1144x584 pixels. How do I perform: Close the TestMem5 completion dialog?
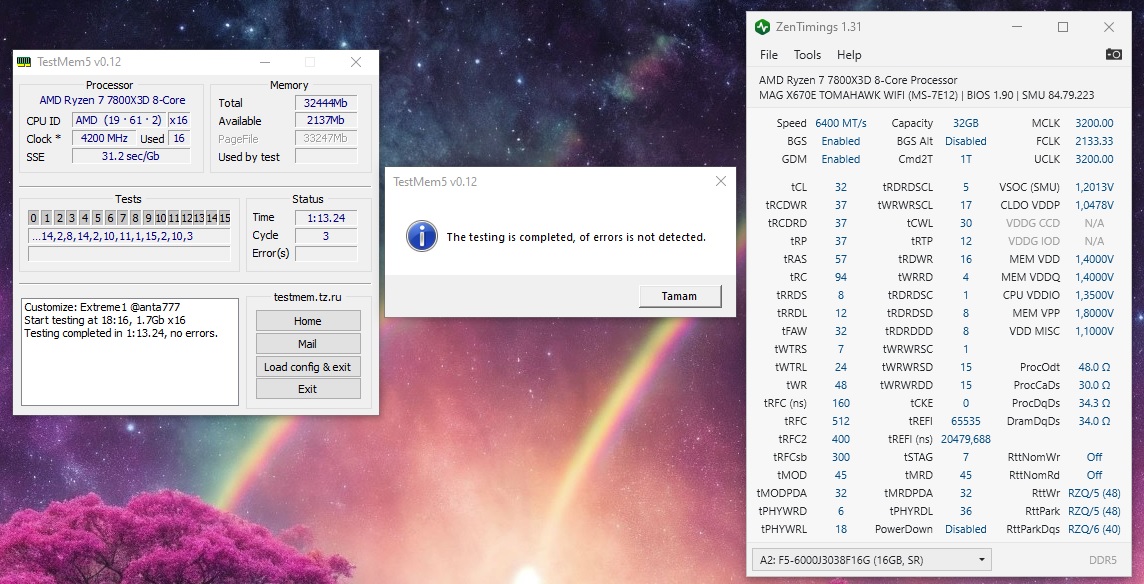click(721, 181)
